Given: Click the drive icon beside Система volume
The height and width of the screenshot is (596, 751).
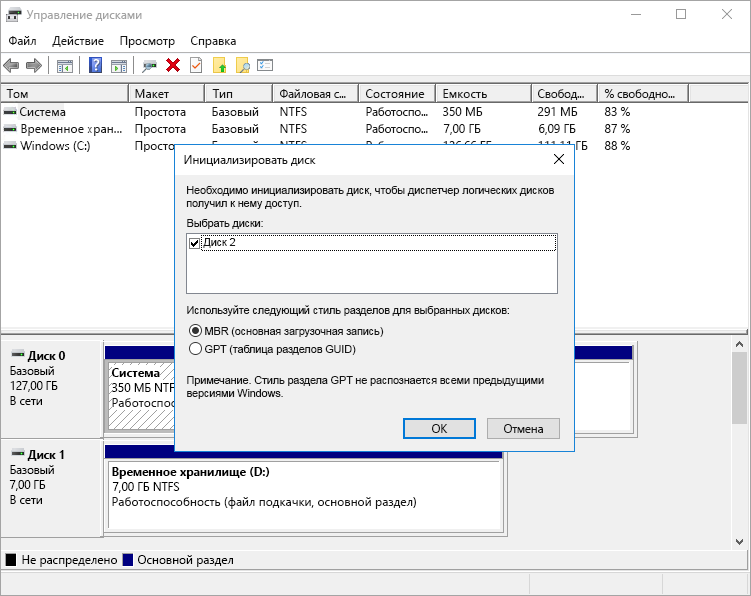Looking at the screenshot, I should pyautogui.click(x=10, y=112).
